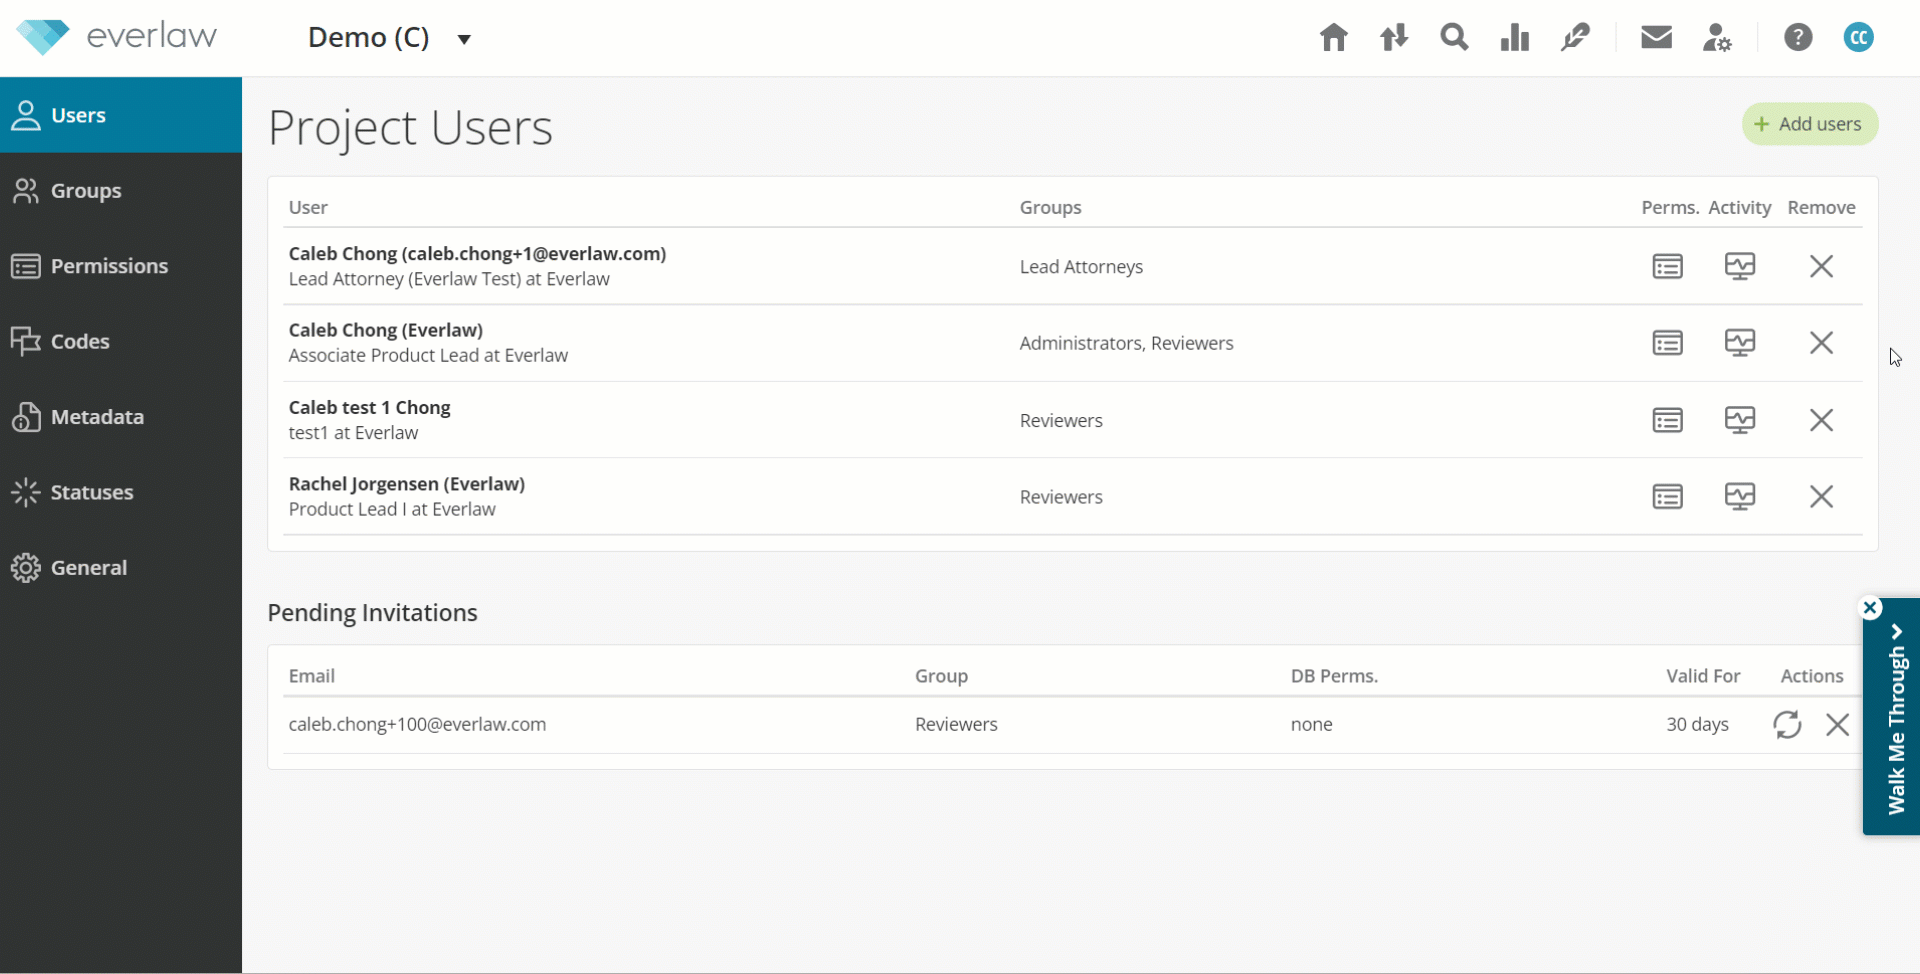The image size is (1920, 974).
Task: View activity for caleb.chong+1@everlaw.com
Action: 1740,266
